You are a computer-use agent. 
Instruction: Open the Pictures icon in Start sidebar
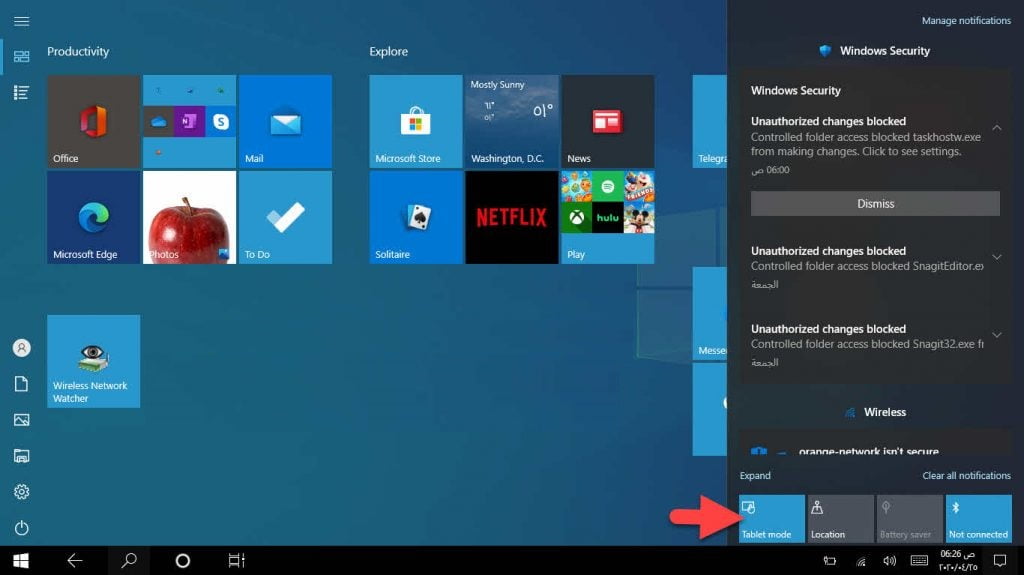[22, 419]
